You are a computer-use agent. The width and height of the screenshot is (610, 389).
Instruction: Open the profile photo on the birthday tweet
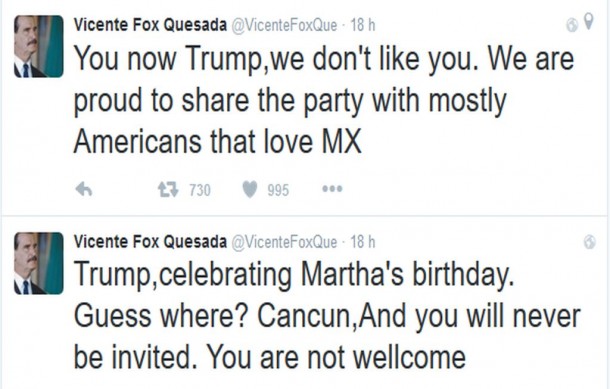point(39,263)
